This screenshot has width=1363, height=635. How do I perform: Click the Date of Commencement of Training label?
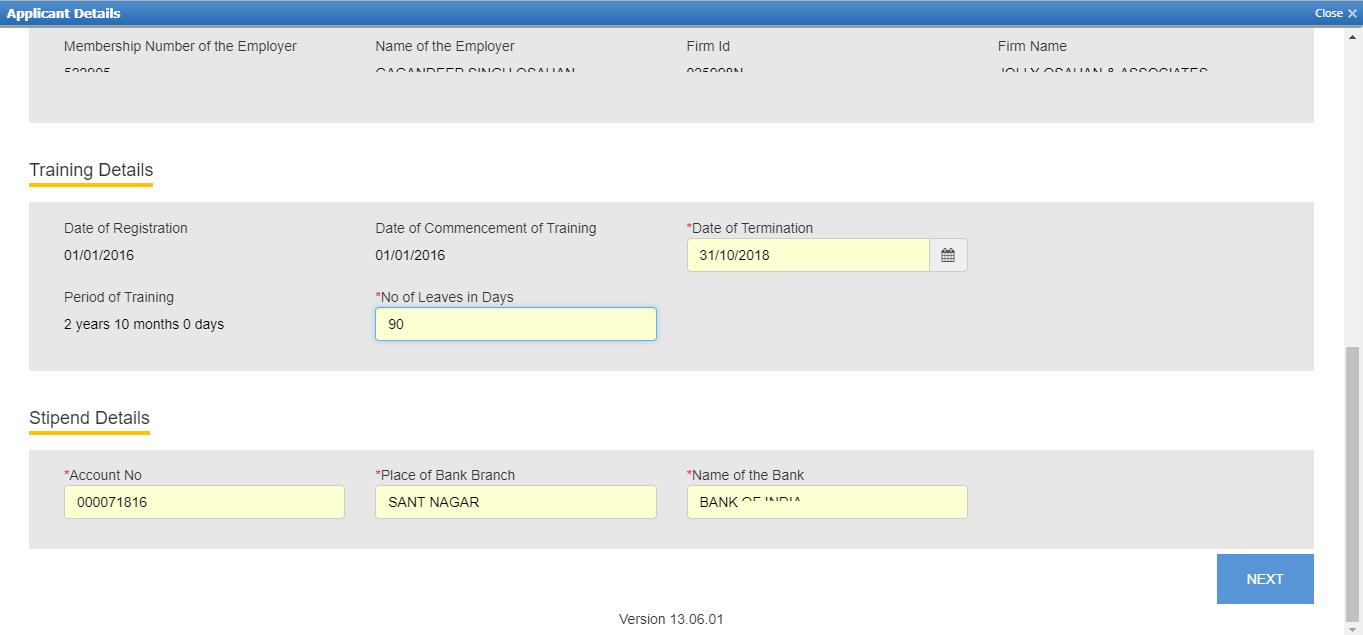(486, 228)
